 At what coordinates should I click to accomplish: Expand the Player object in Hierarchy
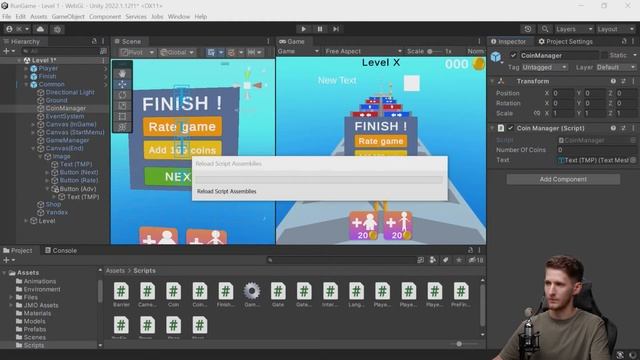pyautogui.click(x=26, y=69)
